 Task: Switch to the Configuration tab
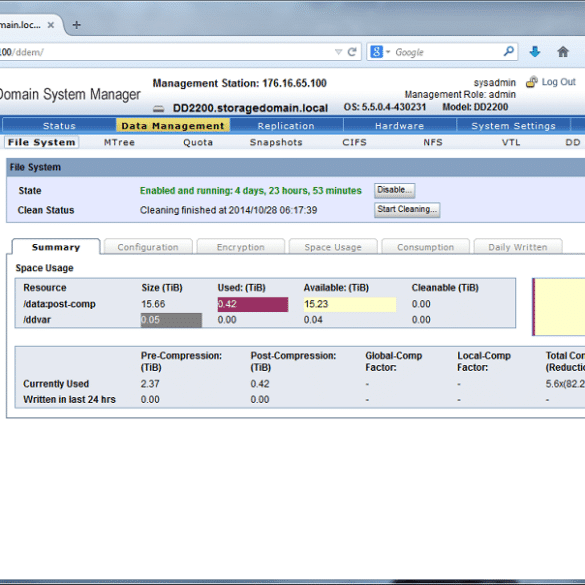click(x=148, y=247)
